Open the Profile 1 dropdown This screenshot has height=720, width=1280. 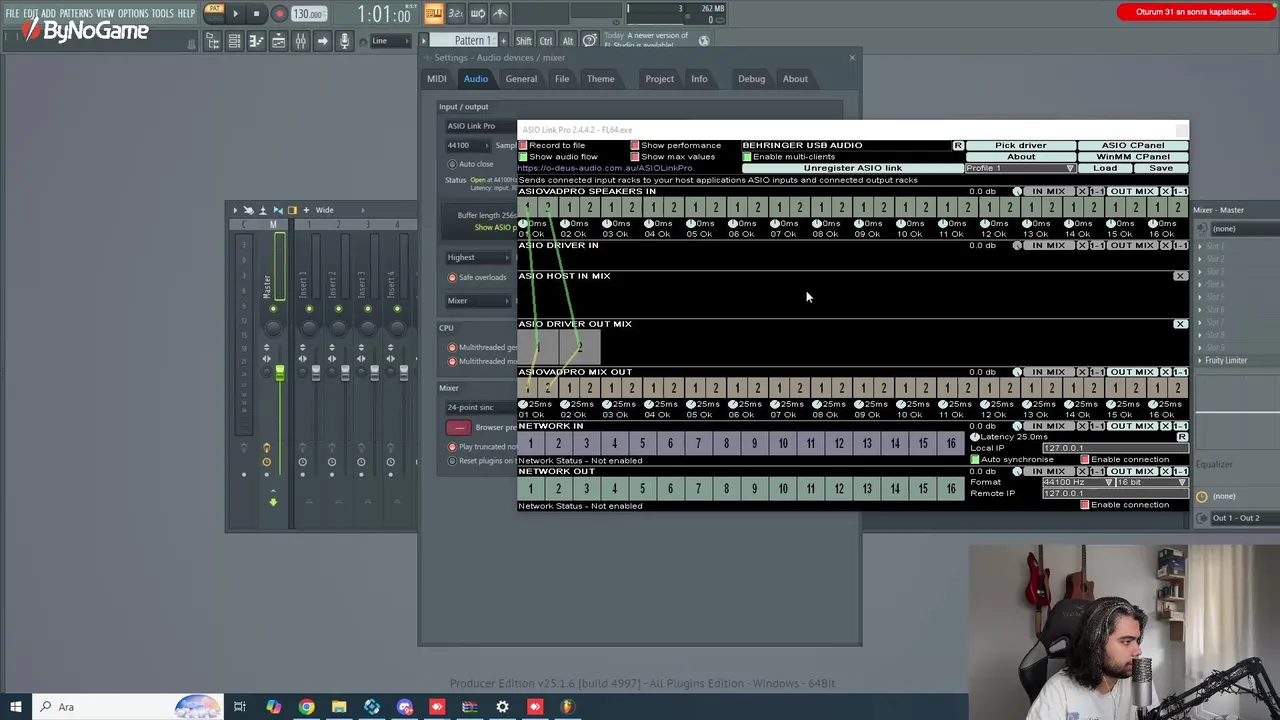[1021, 168]
